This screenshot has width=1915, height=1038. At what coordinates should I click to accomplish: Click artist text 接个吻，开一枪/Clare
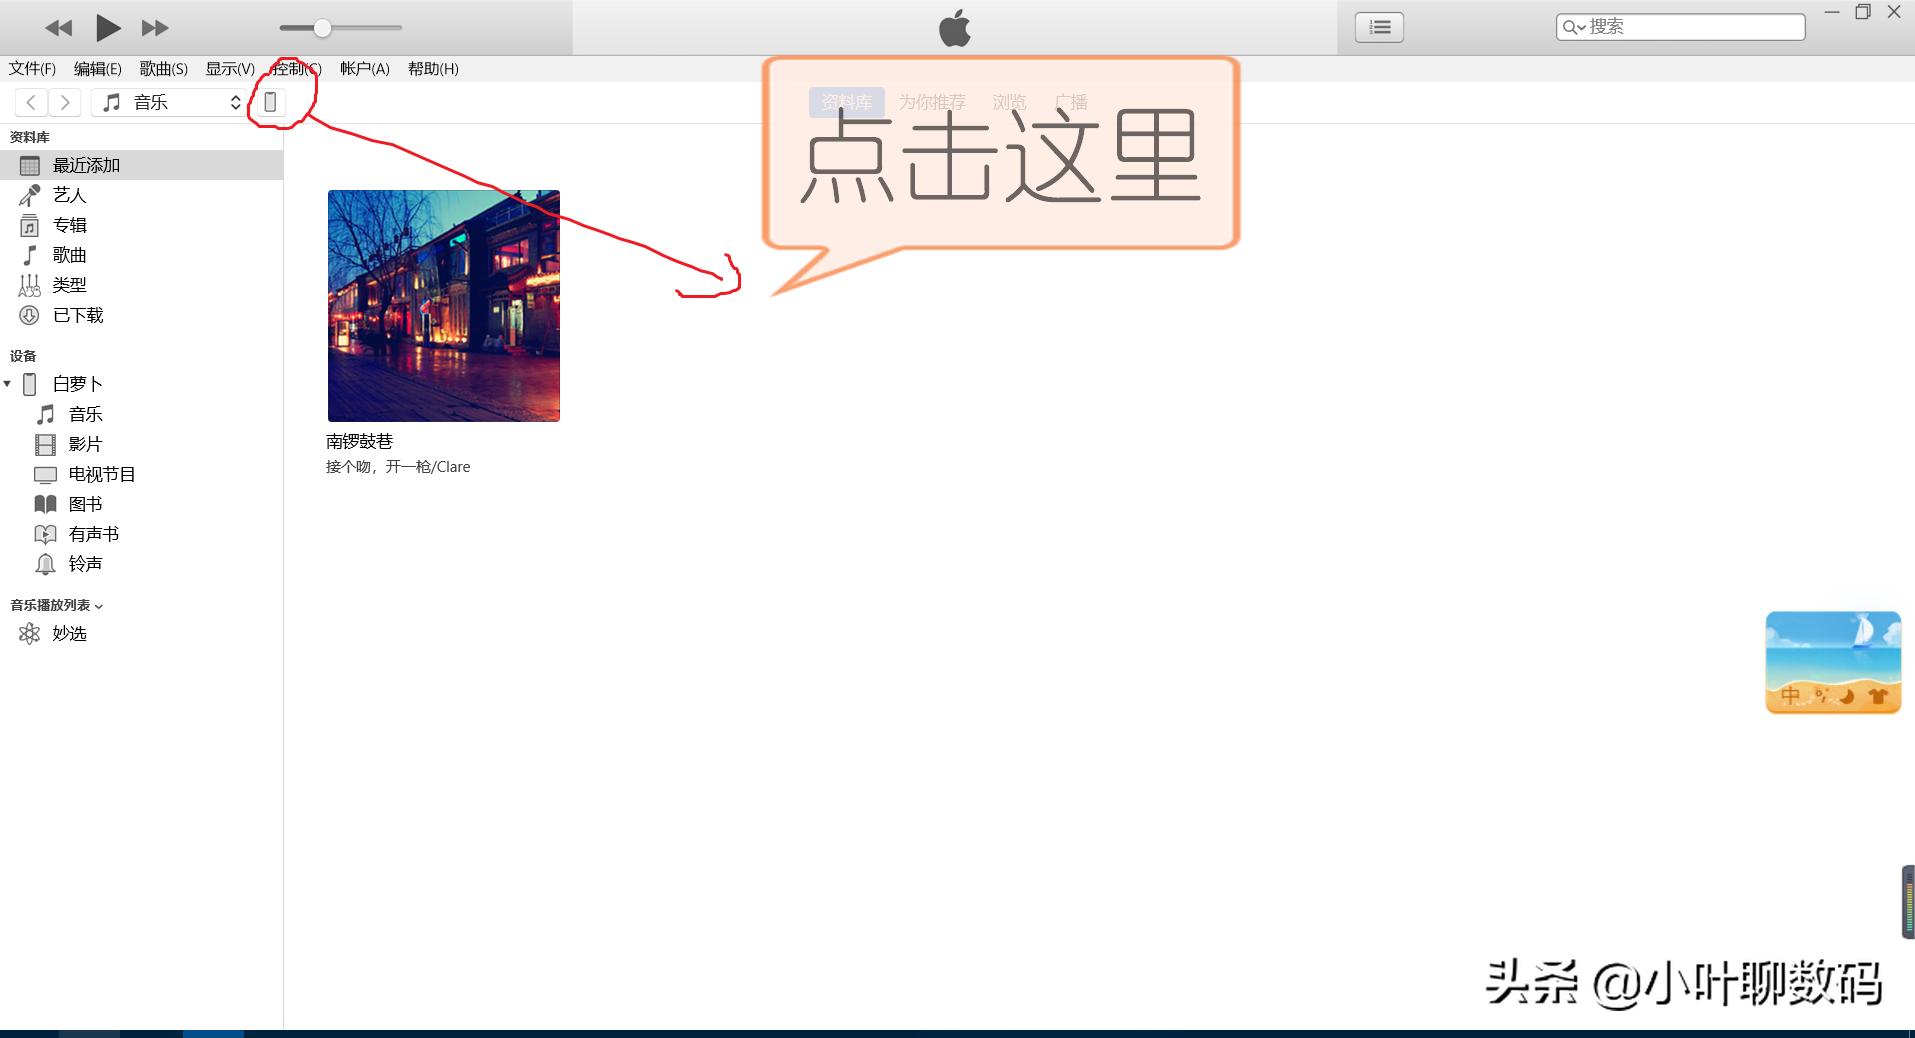point(398,467)
